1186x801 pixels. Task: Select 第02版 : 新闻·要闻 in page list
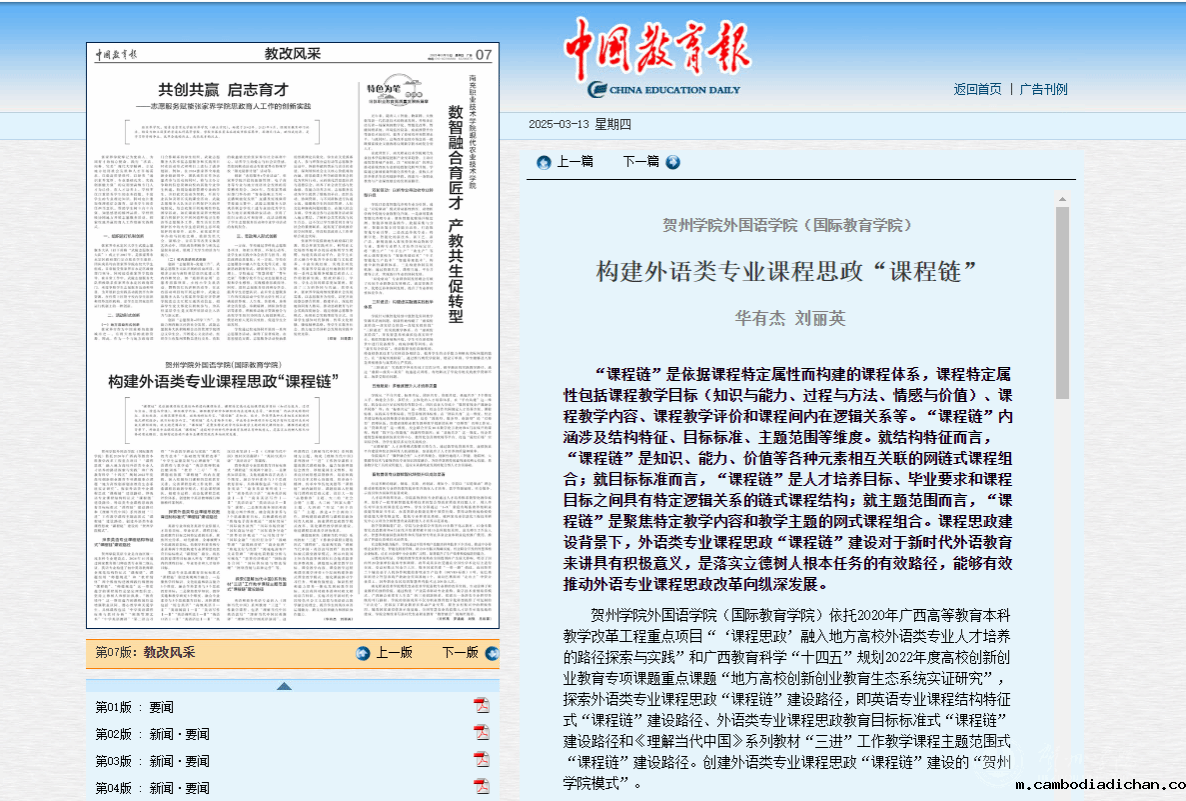153,734
